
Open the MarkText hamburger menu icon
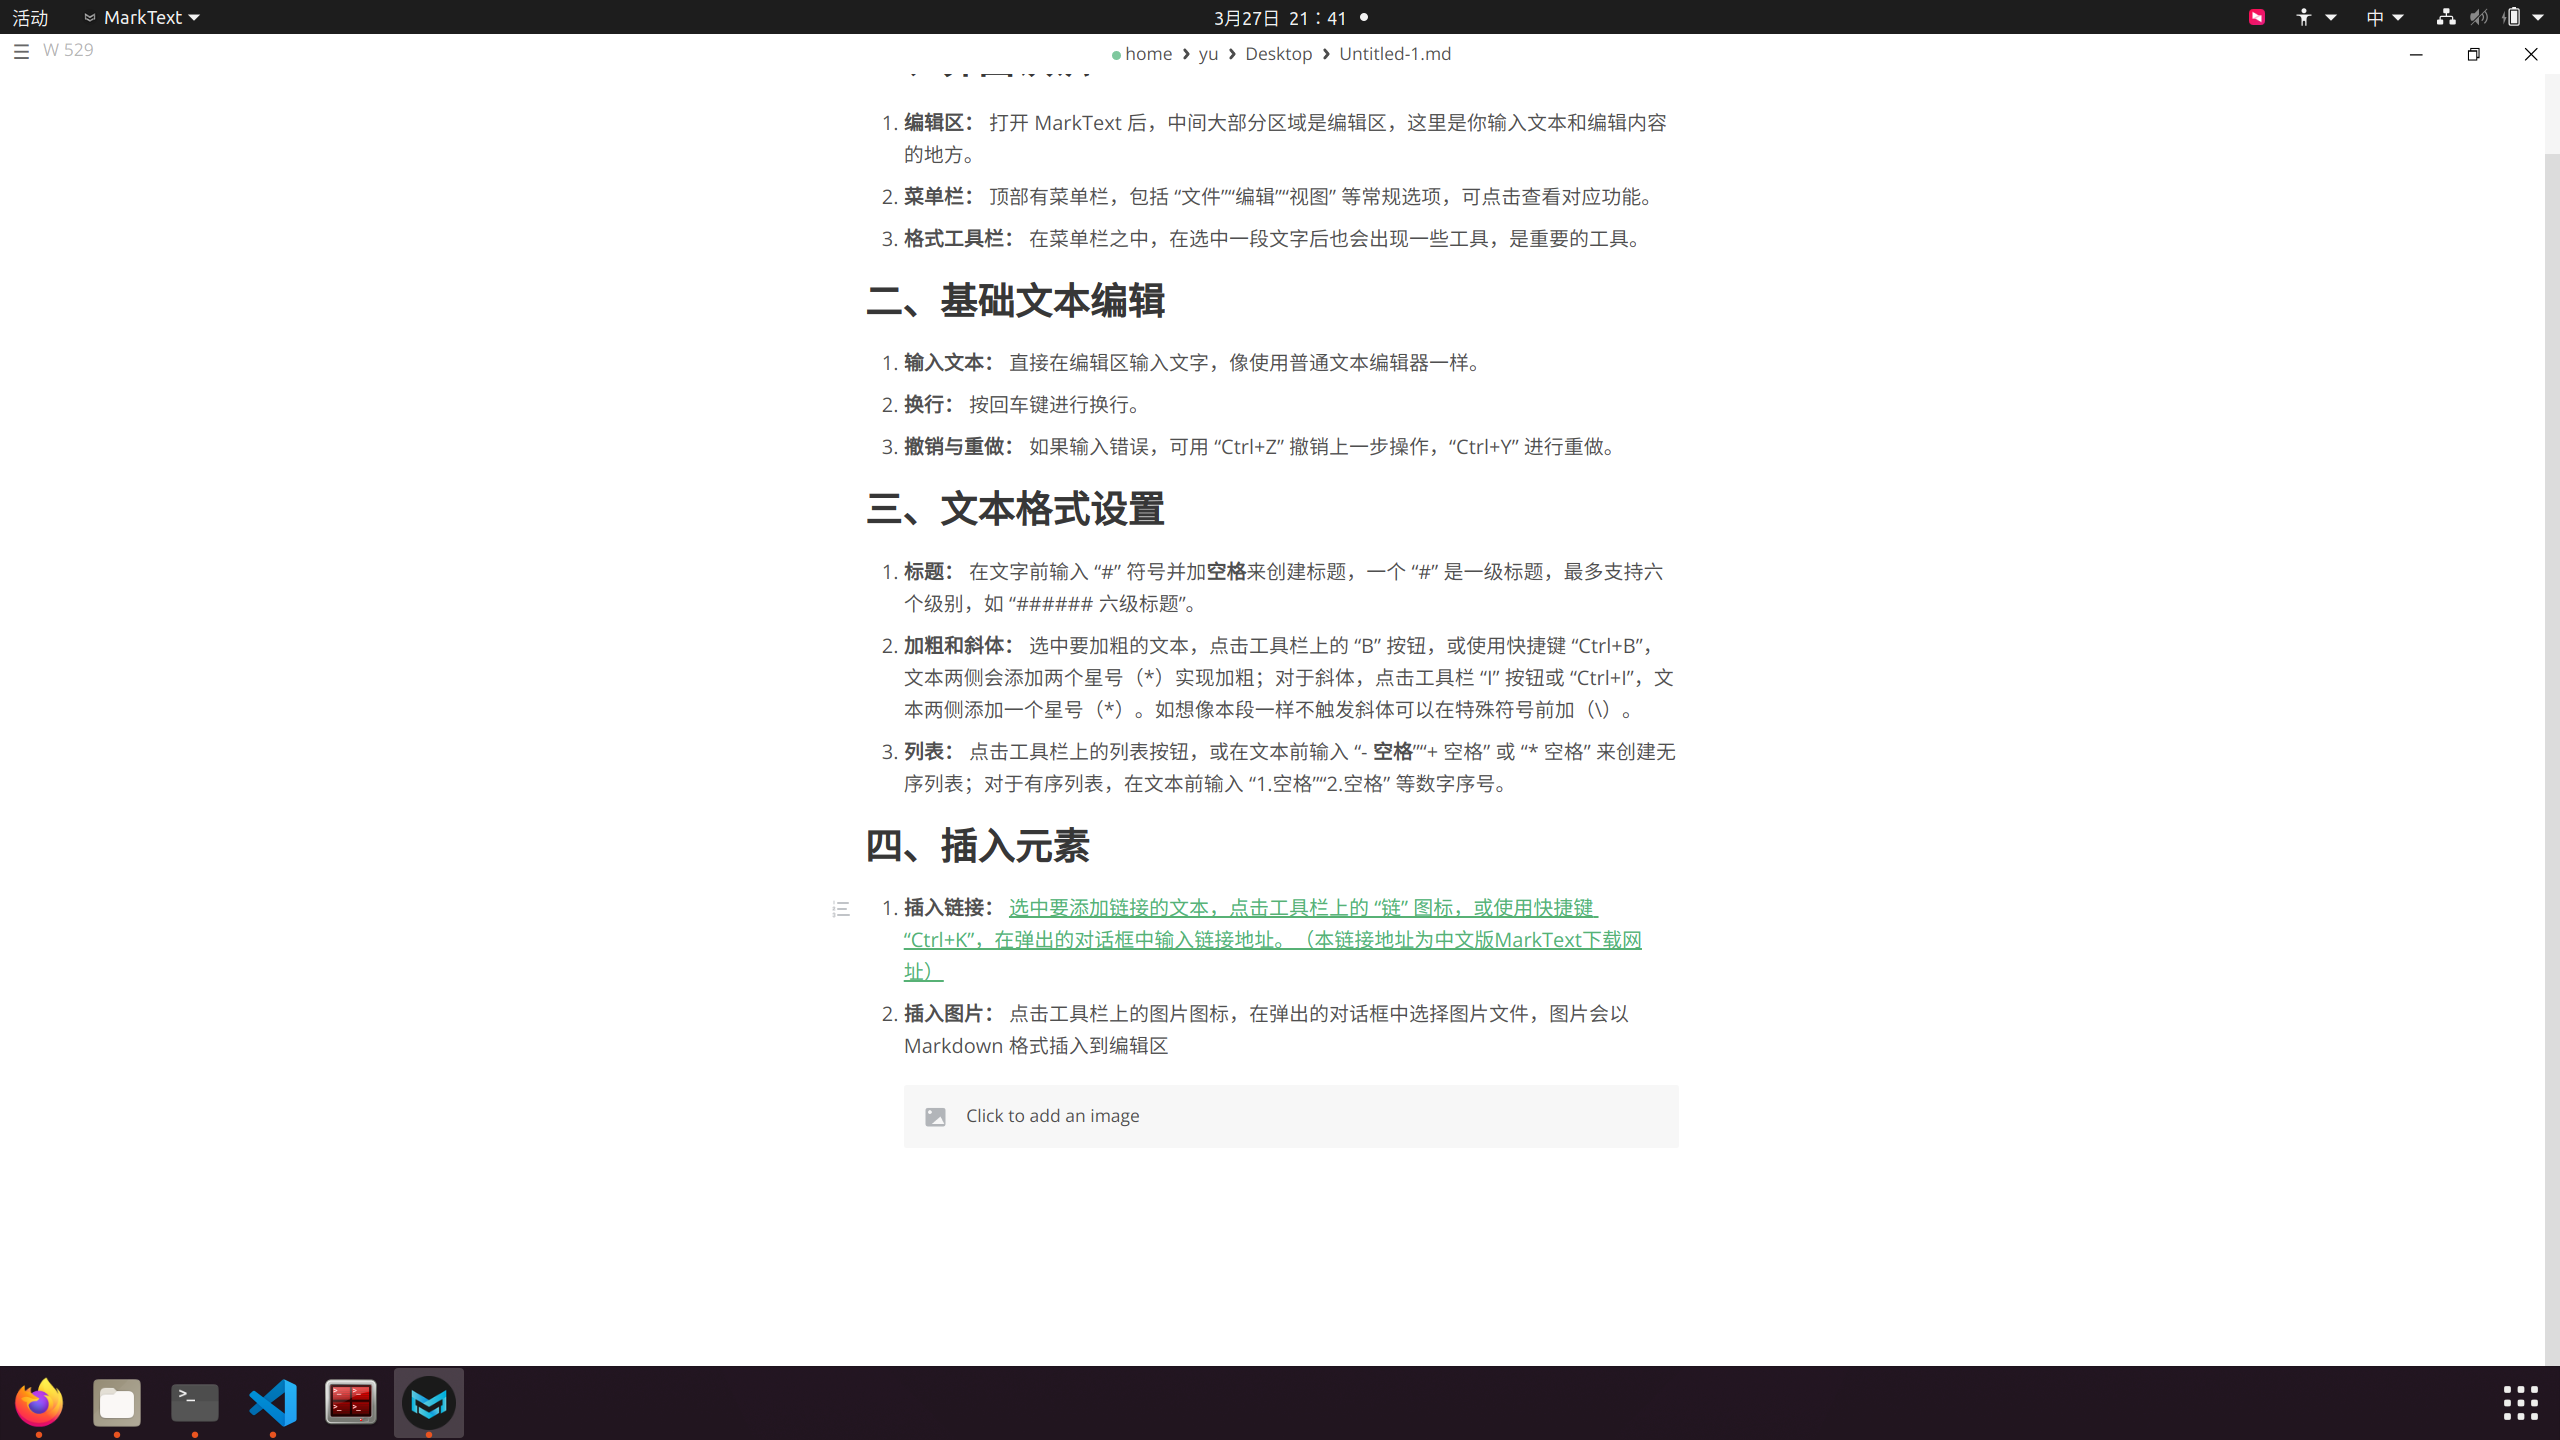coord(21,51)
